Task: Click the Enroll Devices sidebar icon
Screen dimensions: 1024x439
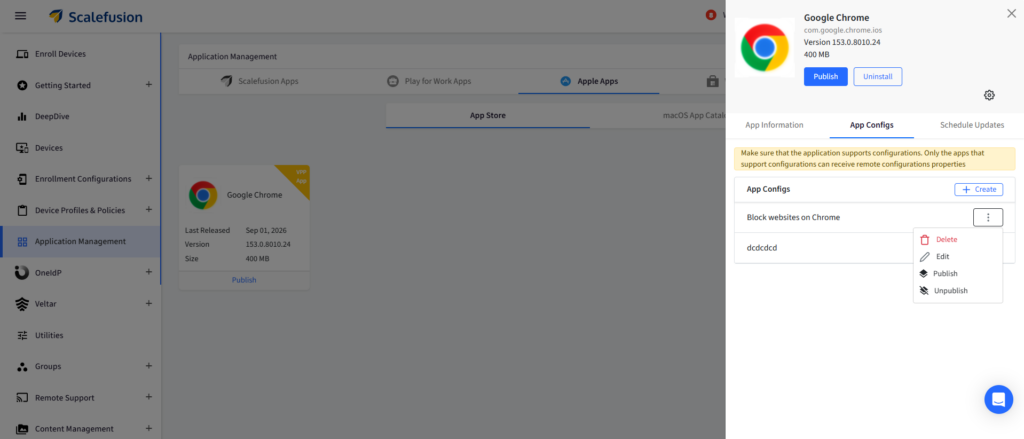Action: [x=22, y=54]
